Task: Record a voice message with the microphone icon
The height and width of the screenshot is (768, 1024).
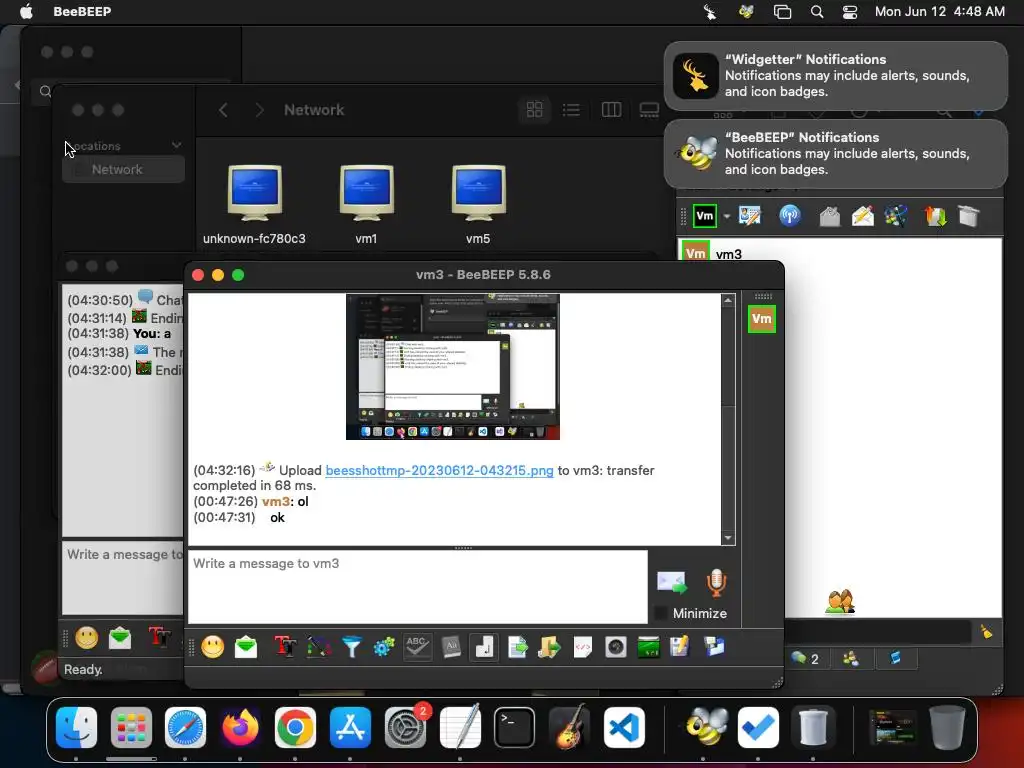Action: tap(716, 582)
